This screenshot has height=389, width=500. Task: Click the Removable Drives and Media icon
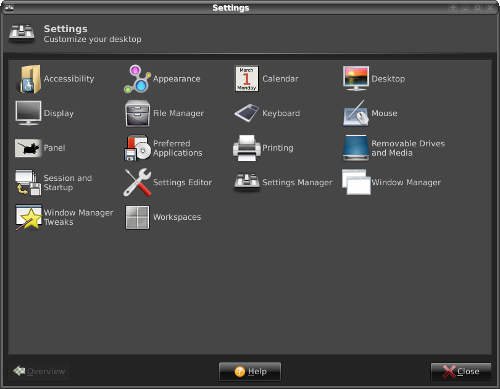[x=356, y=148]
